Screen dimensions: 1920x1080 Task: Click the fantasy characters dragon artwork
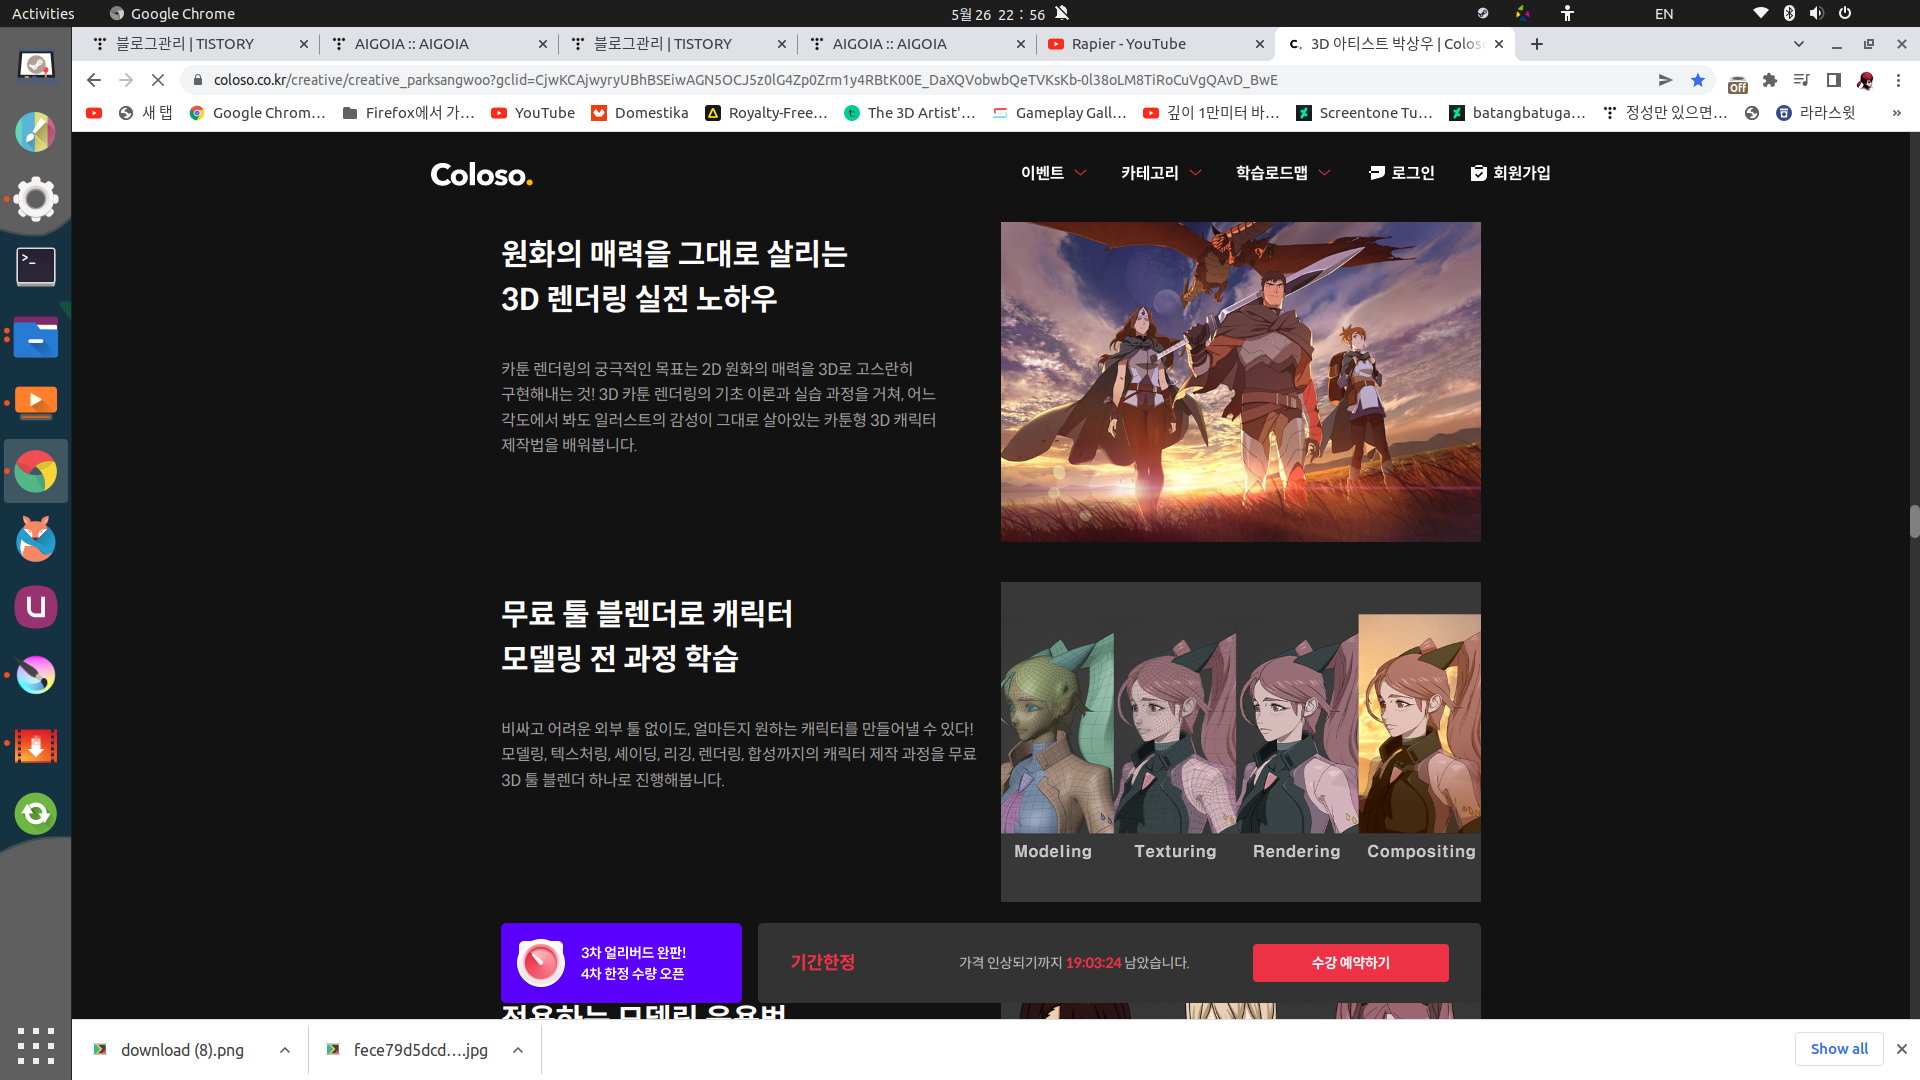pos(1240,382)
